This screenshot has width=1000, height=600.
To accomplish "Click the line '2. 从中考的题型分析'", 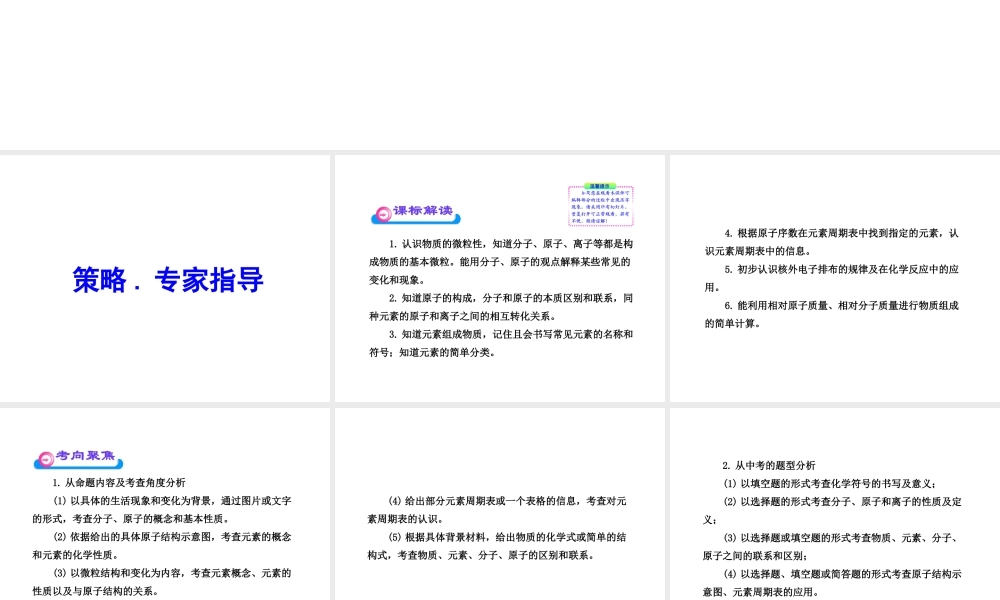I will pos(769,465).
